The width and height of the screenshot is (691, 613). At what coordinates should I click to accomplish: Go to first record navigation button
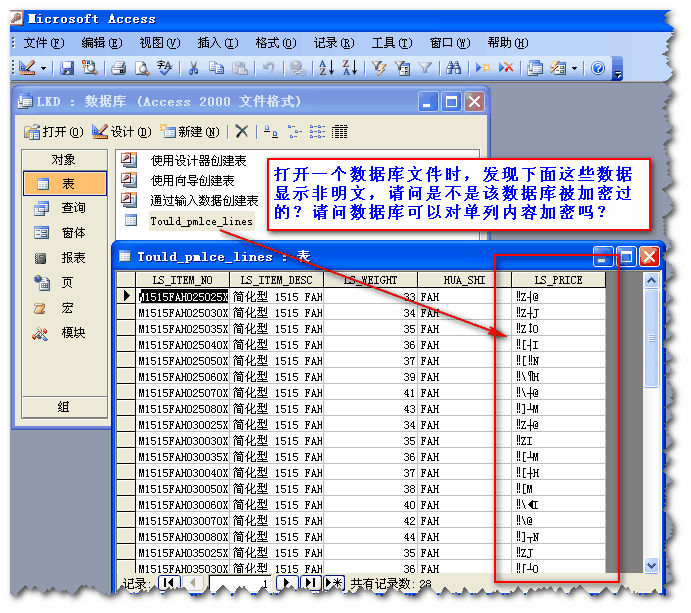[168, 583]
